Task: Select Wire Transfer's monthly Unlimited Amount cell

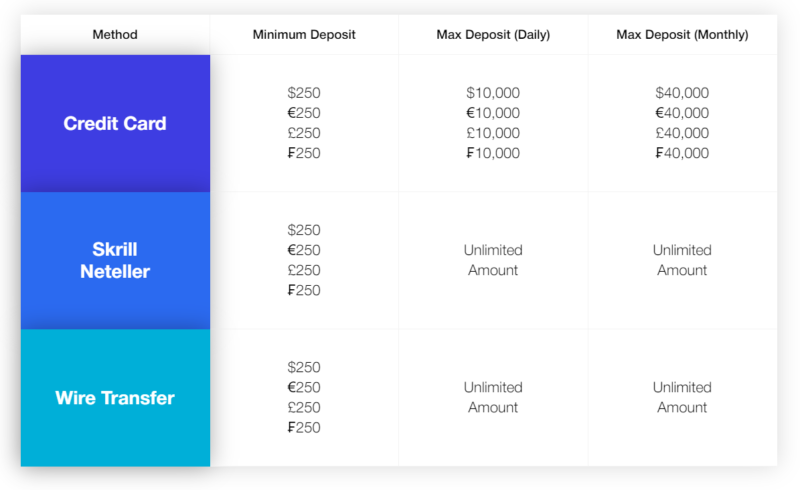Action: tap(682, 397)
